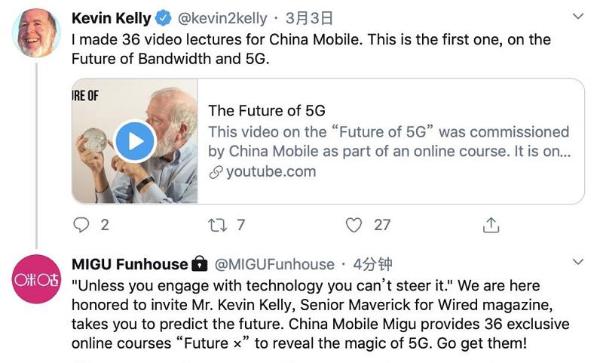The image size is (600, 363).
Task: Open the @kevin2kelly handle
Action: (x=222, y=18)
